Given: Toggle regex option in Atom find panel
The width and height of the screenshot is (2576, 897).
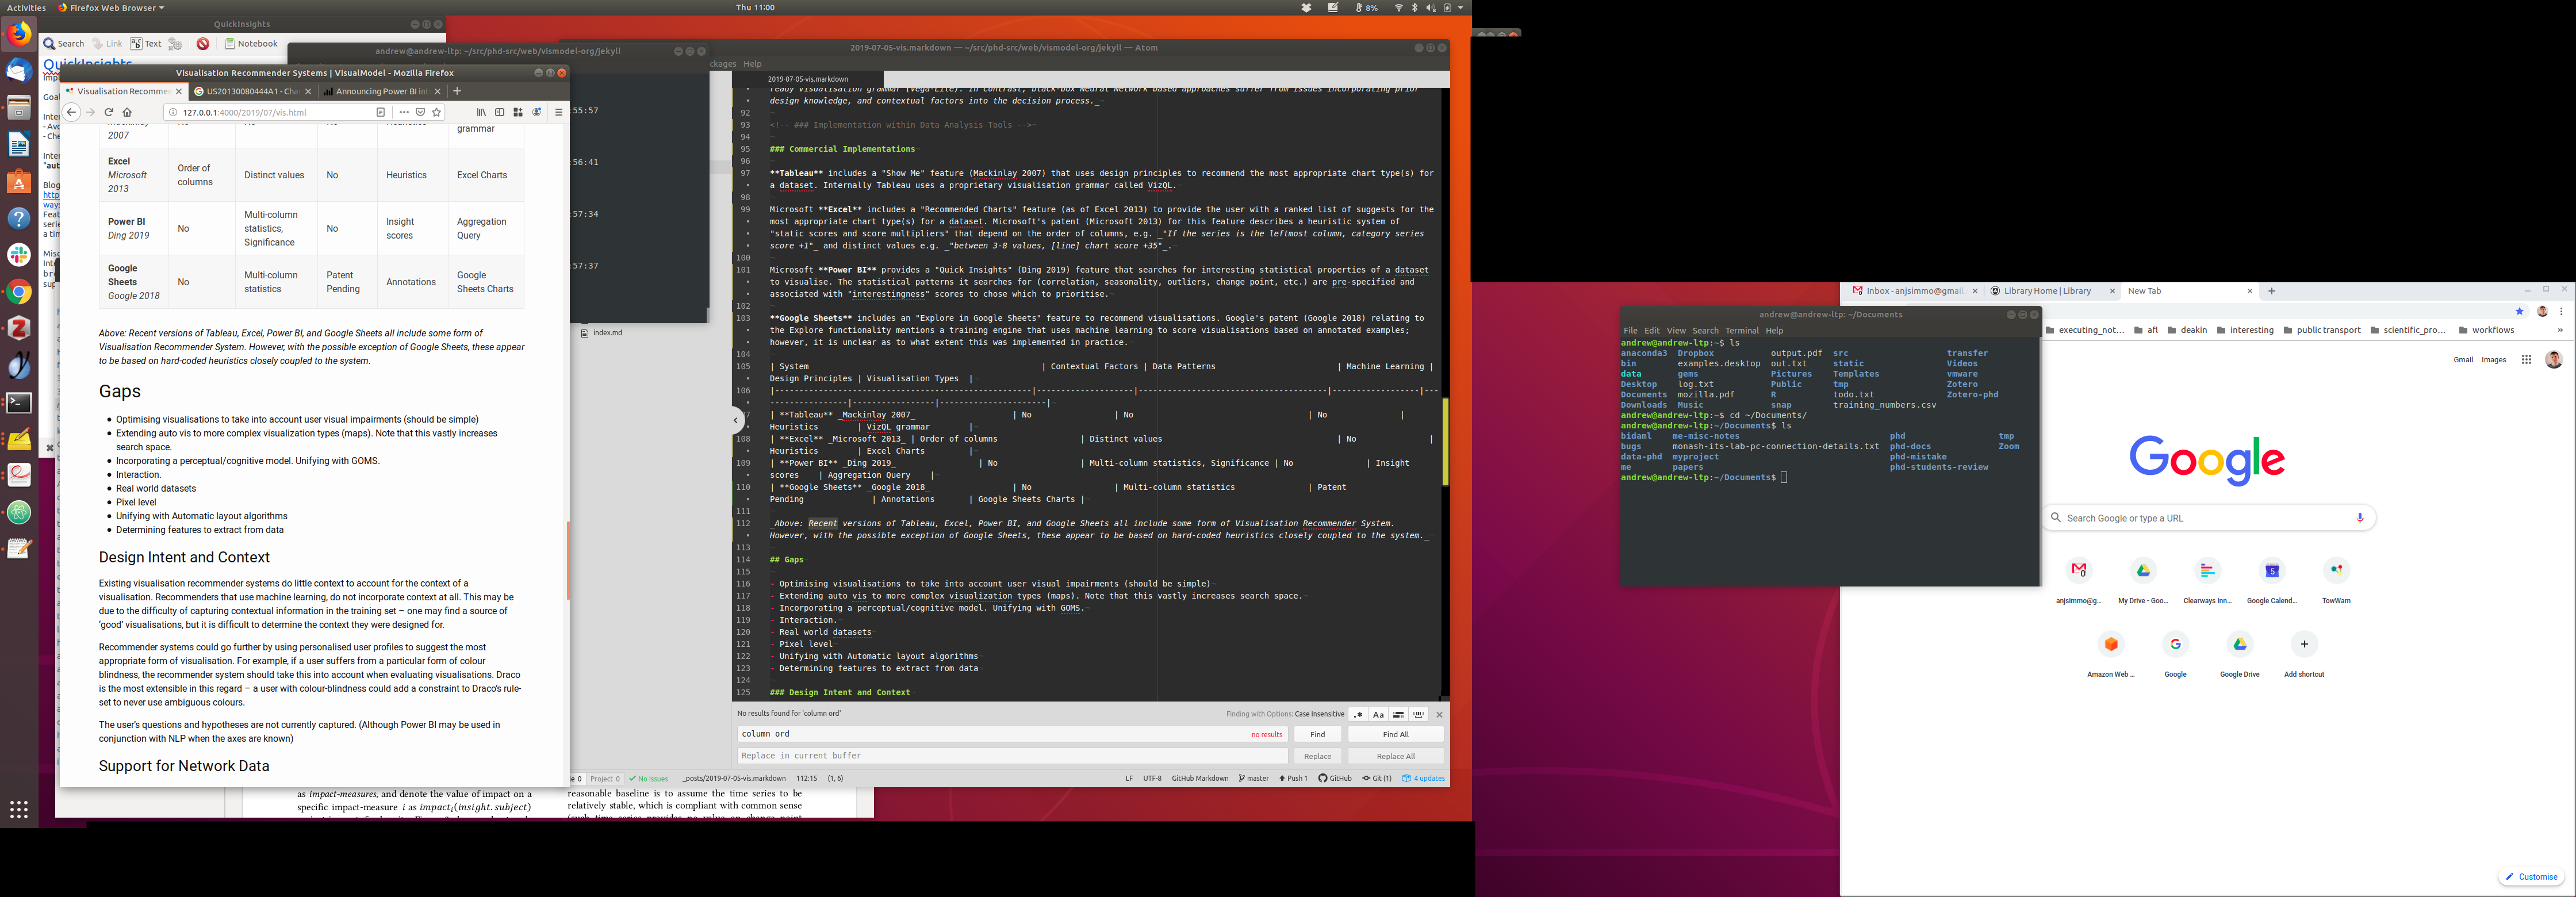Looking at the screenshot, I should coord(1358,715).
